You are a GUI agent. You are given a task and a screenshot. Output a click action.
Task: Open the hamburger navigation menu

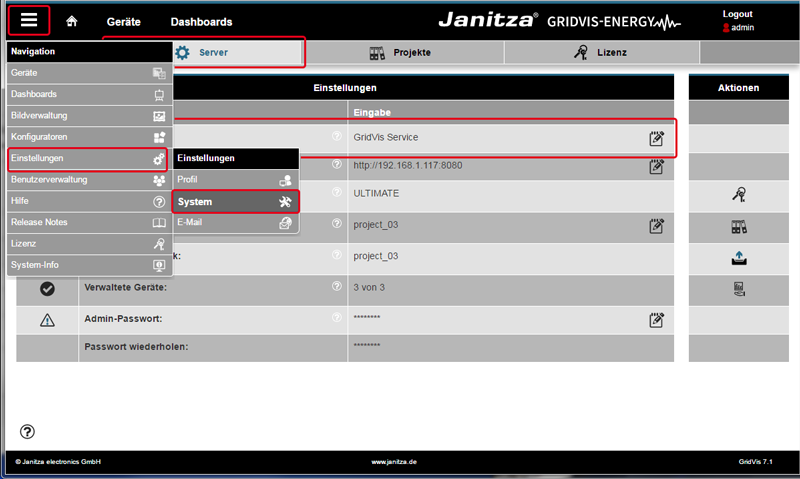tap(28, 20)
